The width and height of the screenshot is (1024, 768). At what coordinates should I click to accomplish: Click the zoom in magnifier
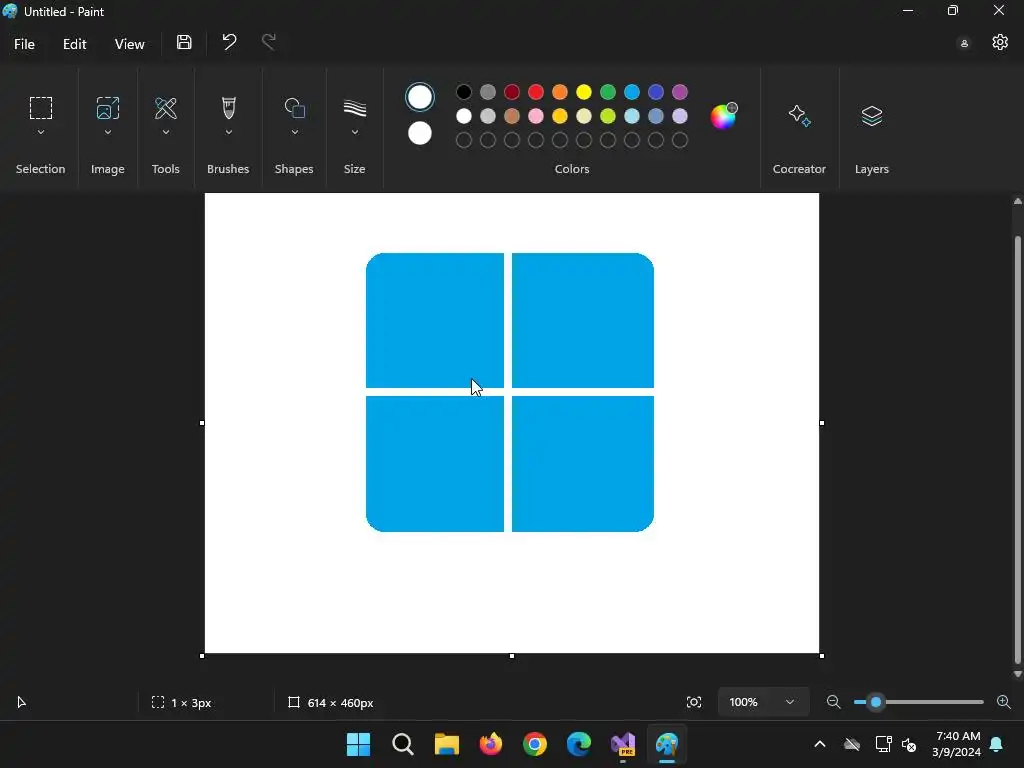tap(1004, 702)
